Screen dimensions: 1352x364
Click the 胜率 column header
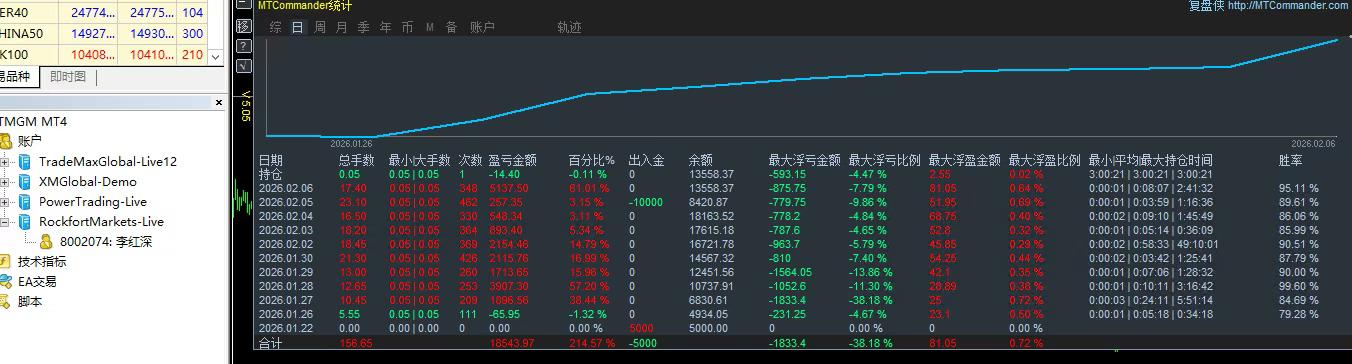coord(1291,160)
